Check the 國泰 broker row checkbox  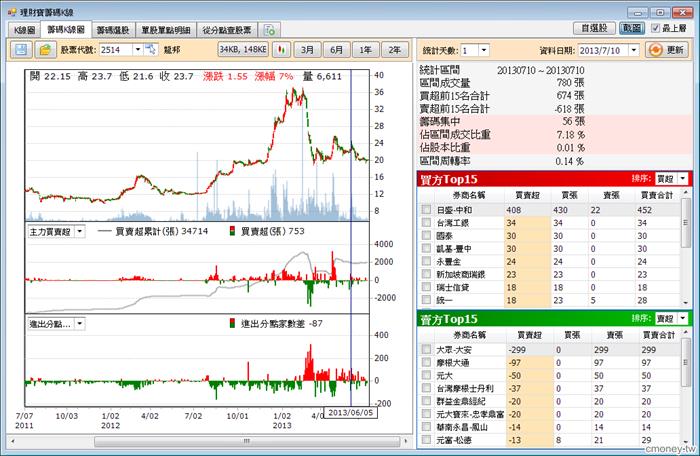427,235
